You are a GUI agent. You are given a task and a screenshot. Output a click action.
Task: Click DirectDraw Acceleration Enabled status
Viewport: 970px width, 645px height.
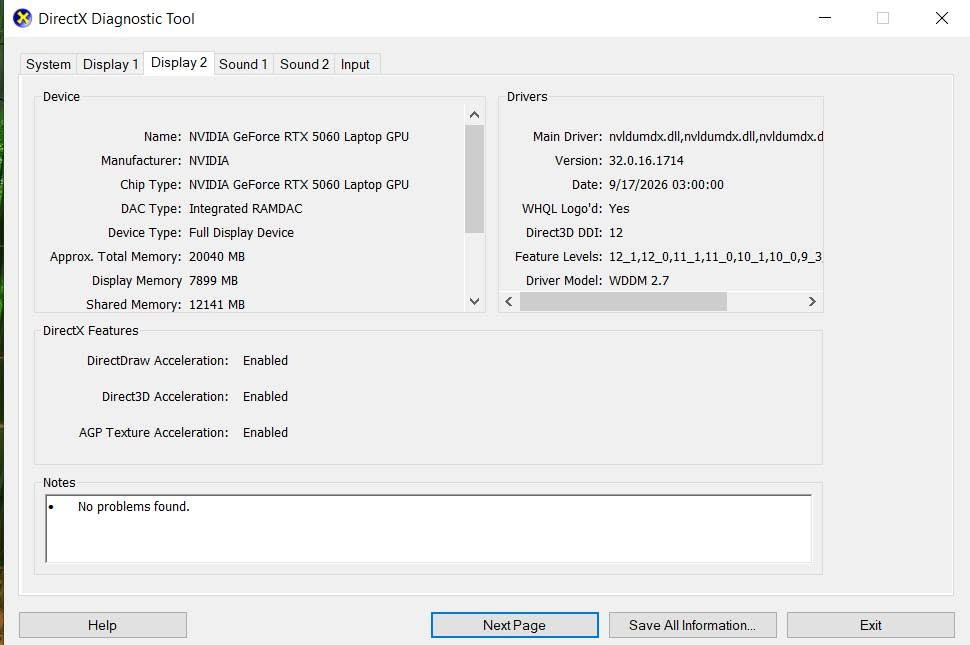pyautogui.click(x=265, y=361)
